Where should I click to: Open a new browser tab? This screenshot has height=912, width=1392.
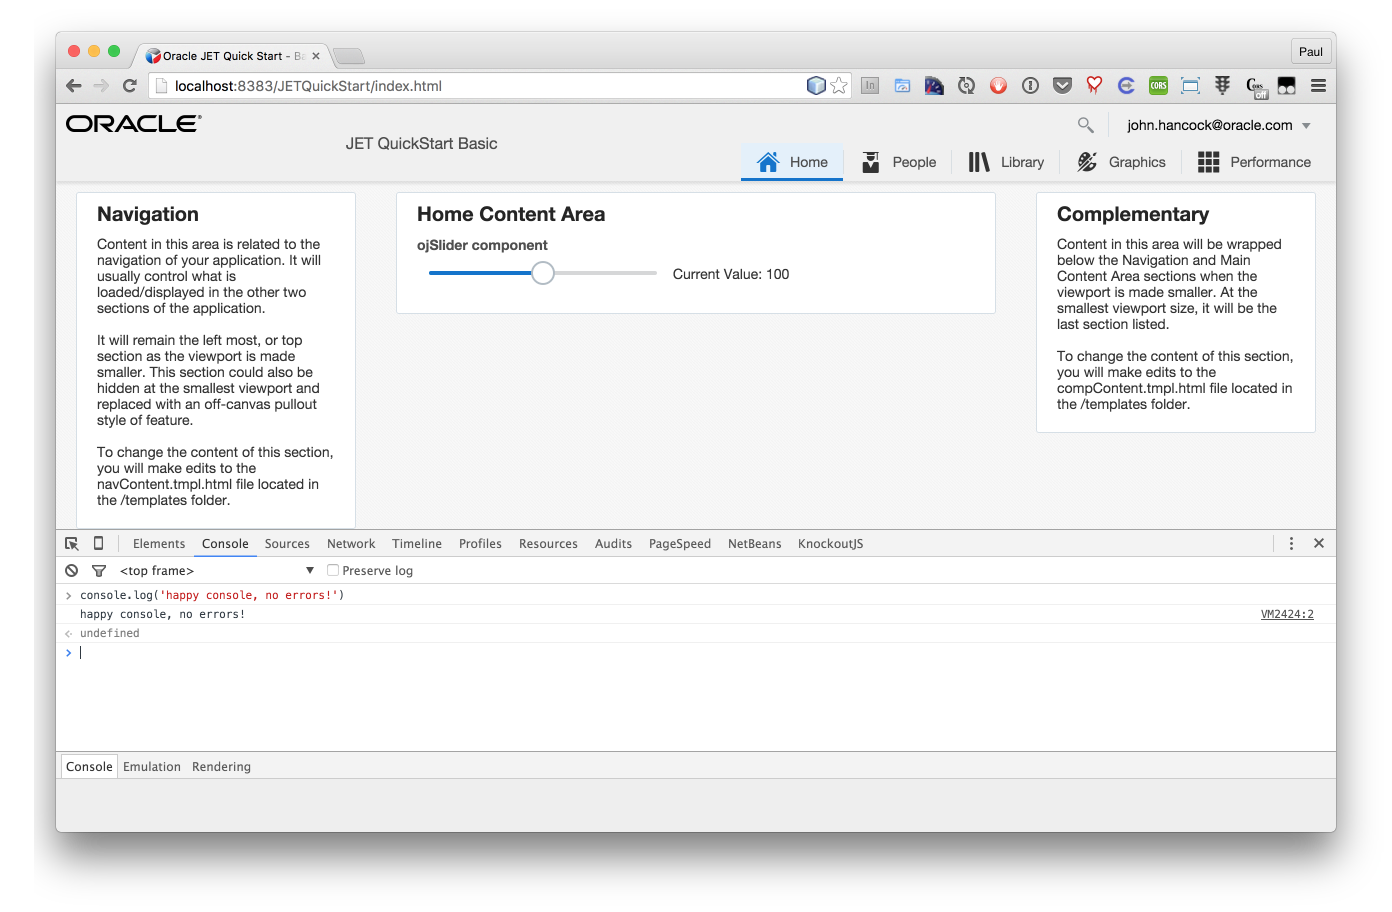pos(348,56)
